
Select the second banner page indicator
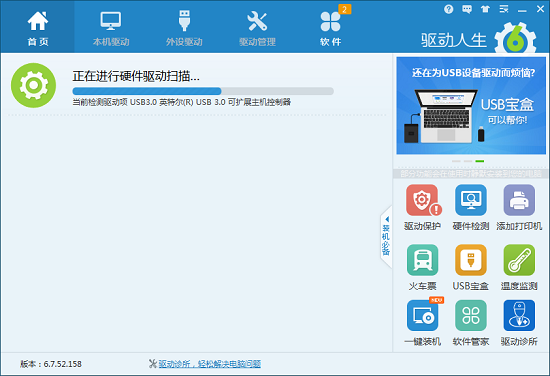point(468,161)
